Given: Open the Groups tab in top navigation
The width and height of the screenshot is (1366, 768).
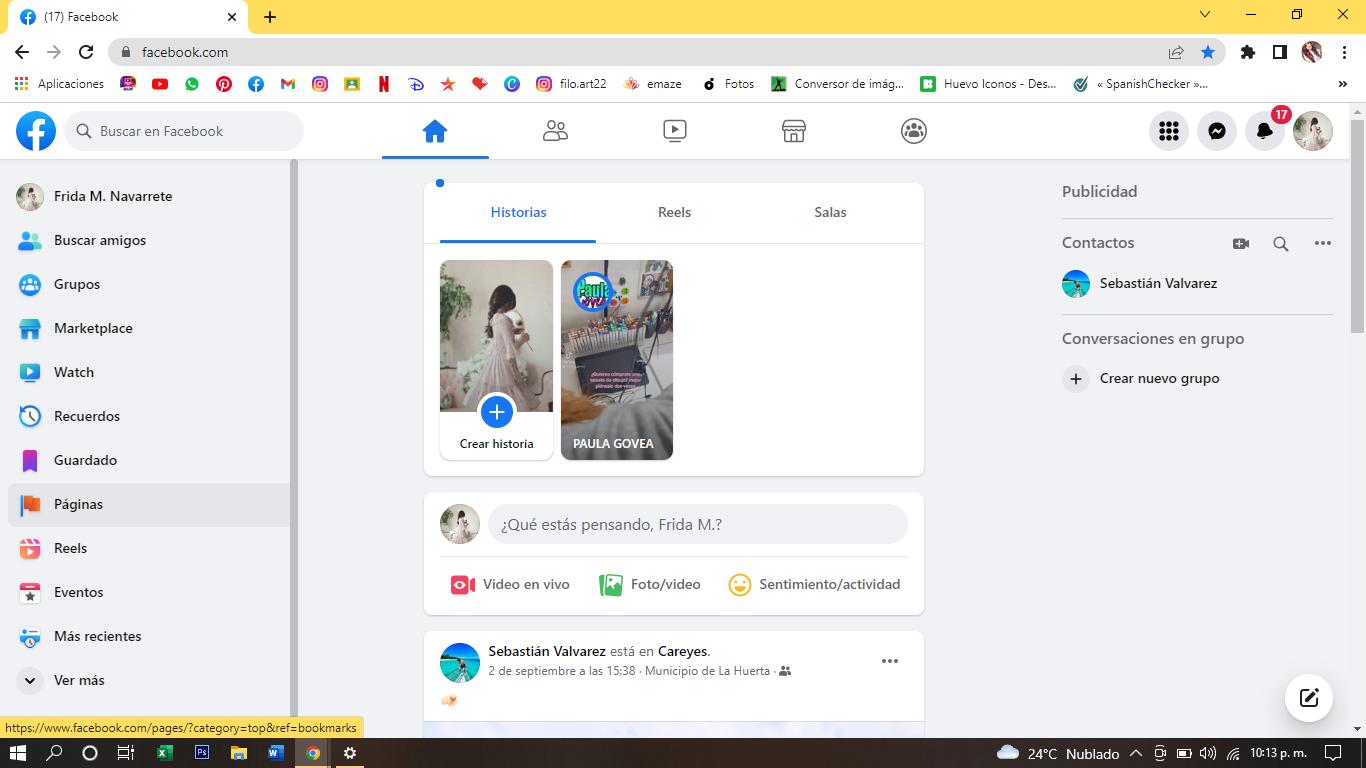Looking at the screenshot, I should pyautogui.click(x=914, y=131).
